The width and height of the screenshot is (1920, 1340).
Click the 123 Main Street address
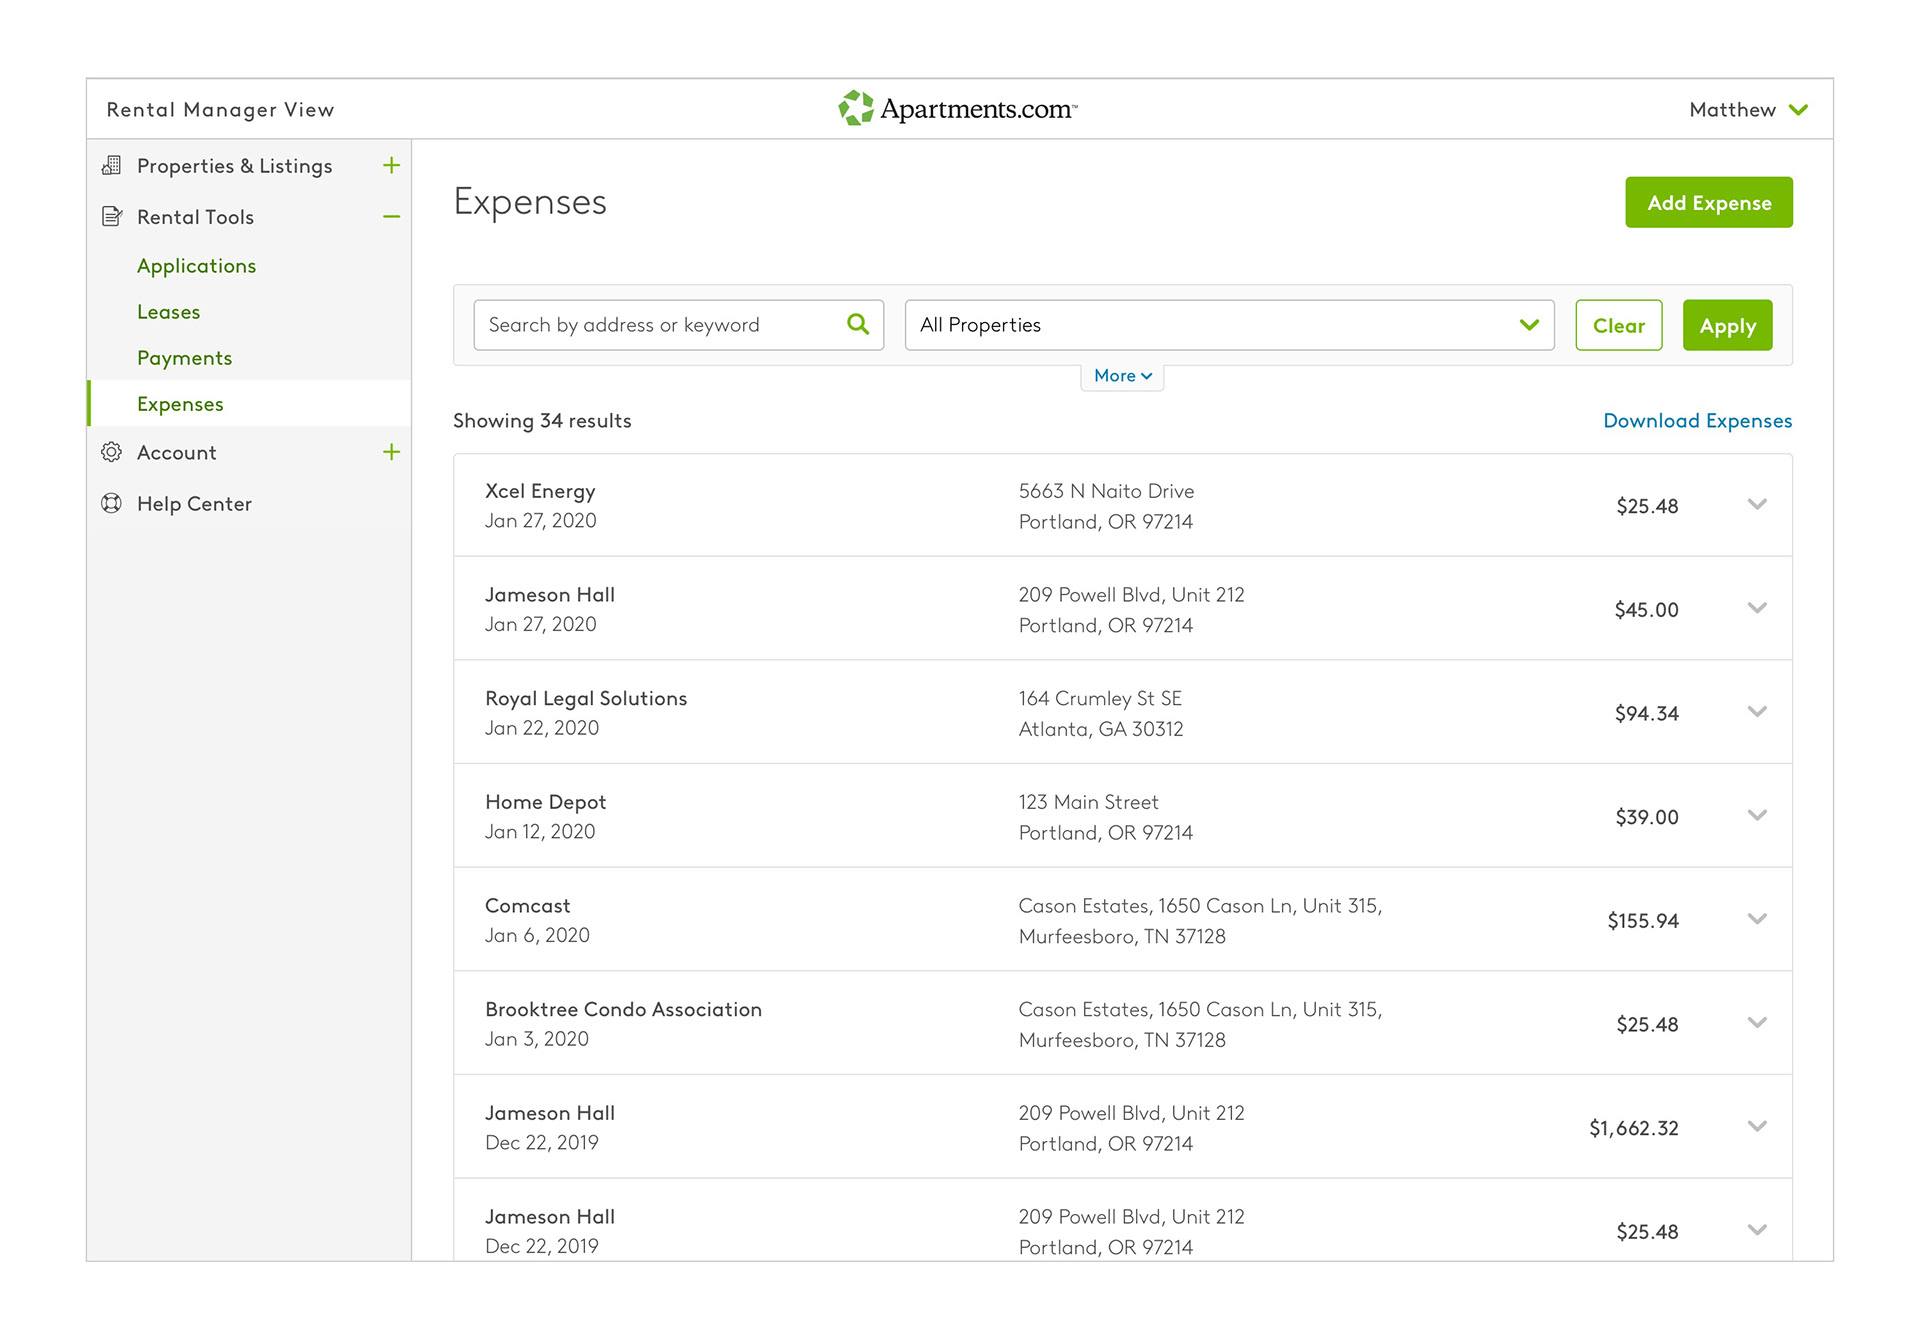1088,802
